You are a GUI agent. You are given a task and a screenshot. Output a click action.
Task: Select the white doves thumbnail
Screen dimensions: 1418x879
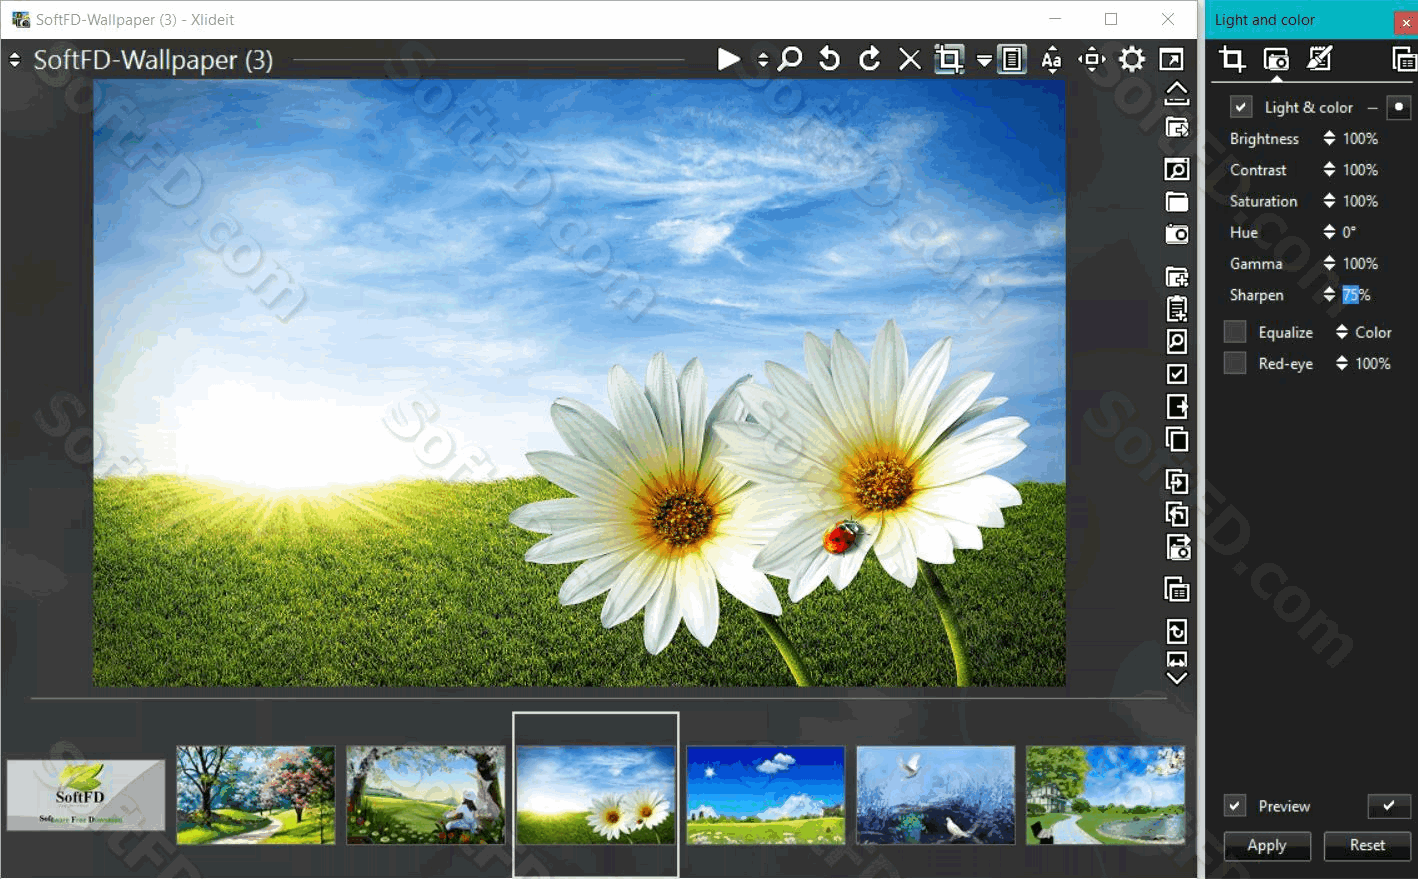pyautogui.click(x=936, y=795)
